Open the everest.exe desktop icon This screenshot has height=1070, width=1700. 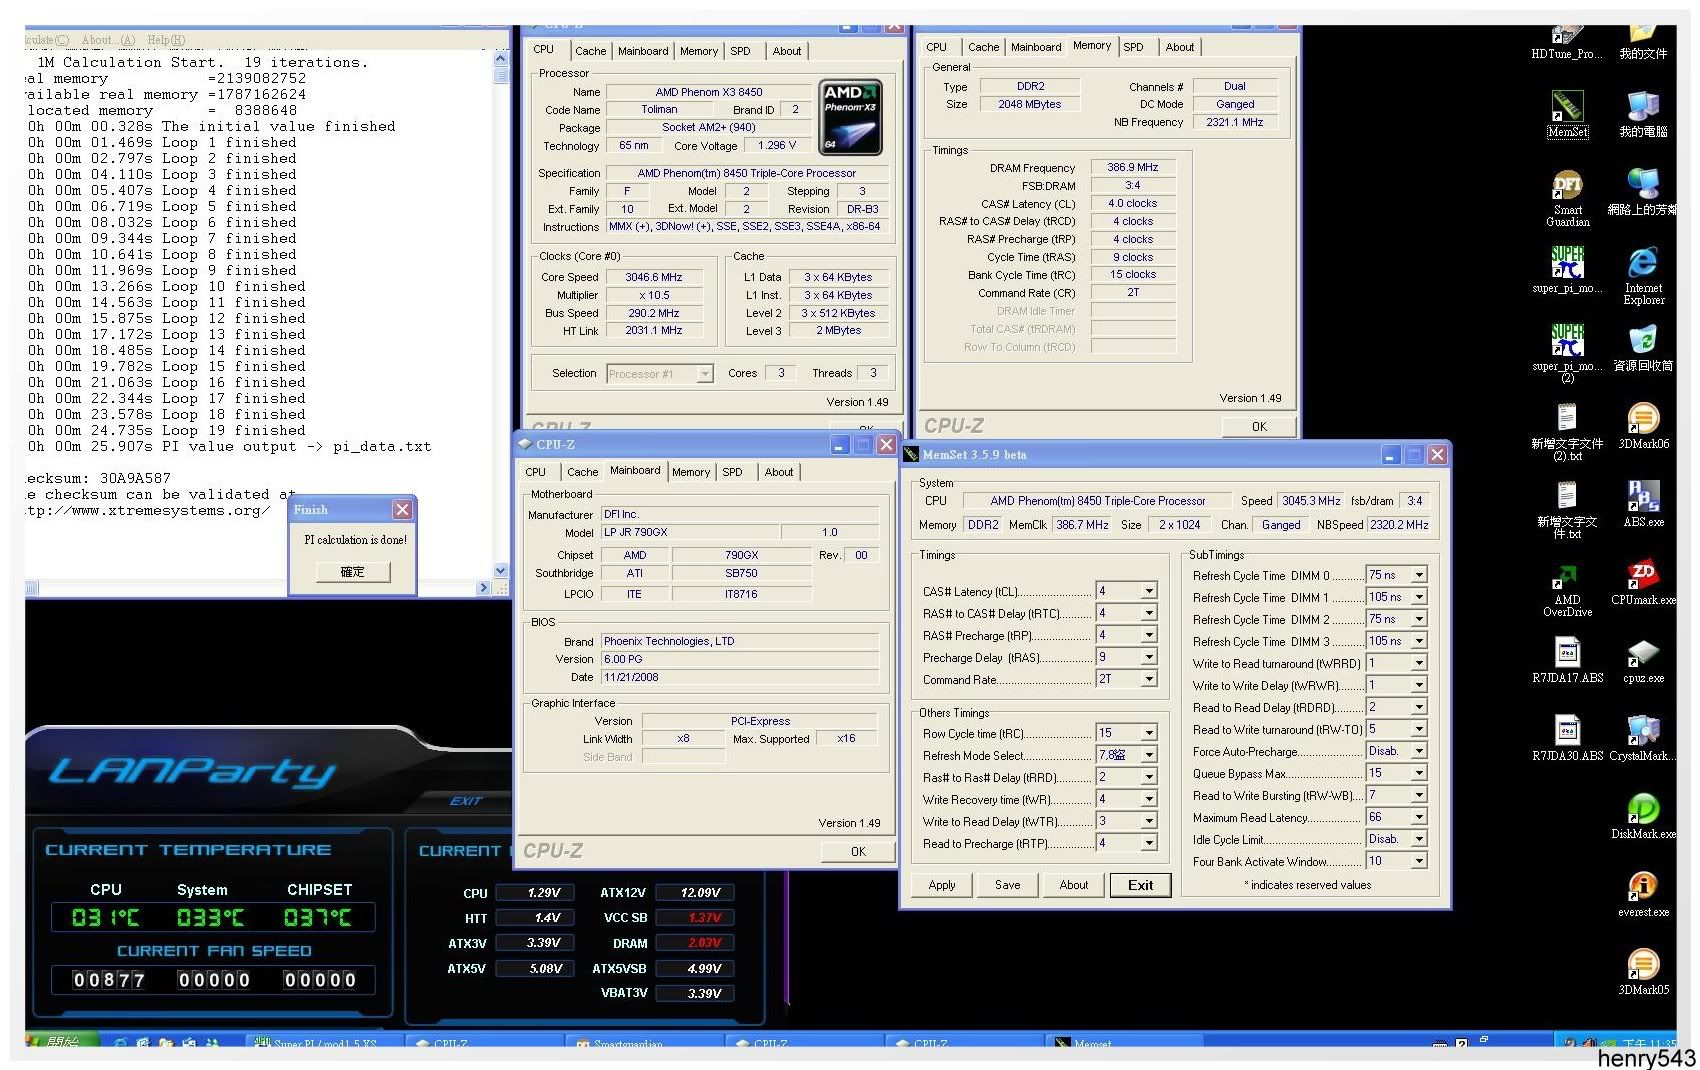pyautogui.click(x=1643, y=894)
